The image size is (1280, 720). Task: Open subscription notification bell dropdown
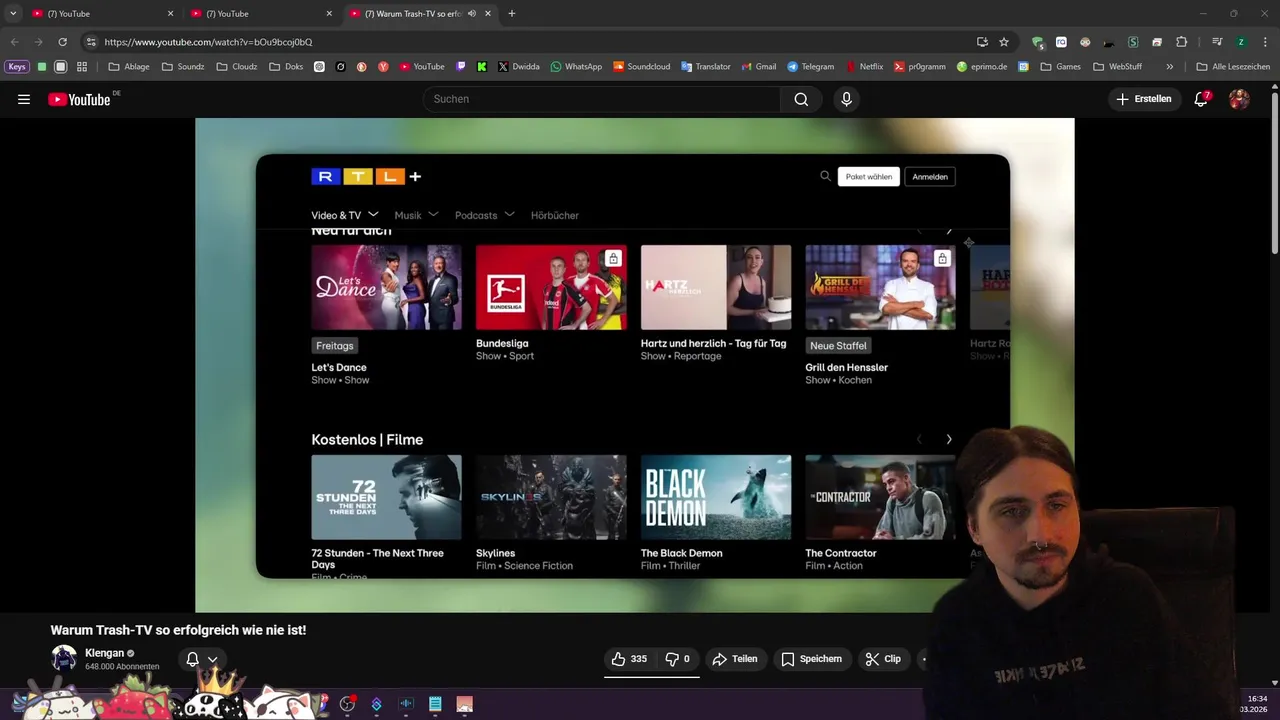[x=202, y=659]
